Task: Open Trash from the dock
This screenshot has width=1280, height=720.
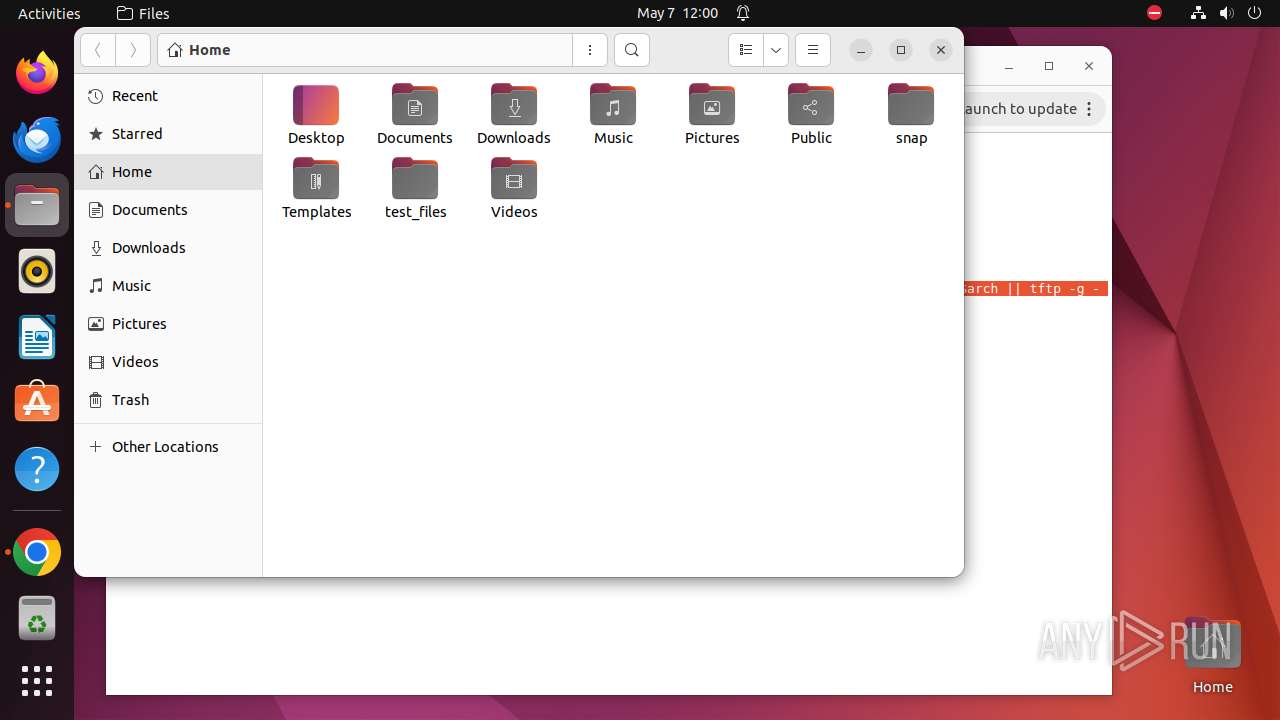Action: click(x=37, y=618)
